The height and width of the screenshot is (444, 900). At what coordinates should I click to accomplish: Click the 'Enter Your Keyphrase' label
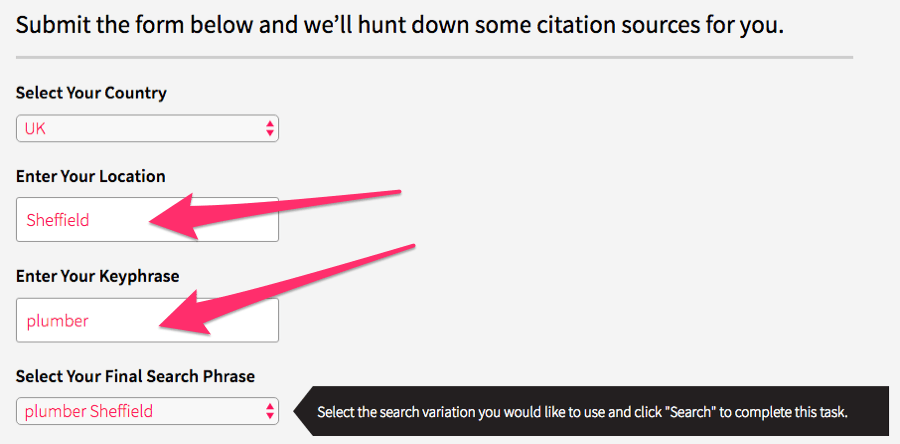pos(97,276)
